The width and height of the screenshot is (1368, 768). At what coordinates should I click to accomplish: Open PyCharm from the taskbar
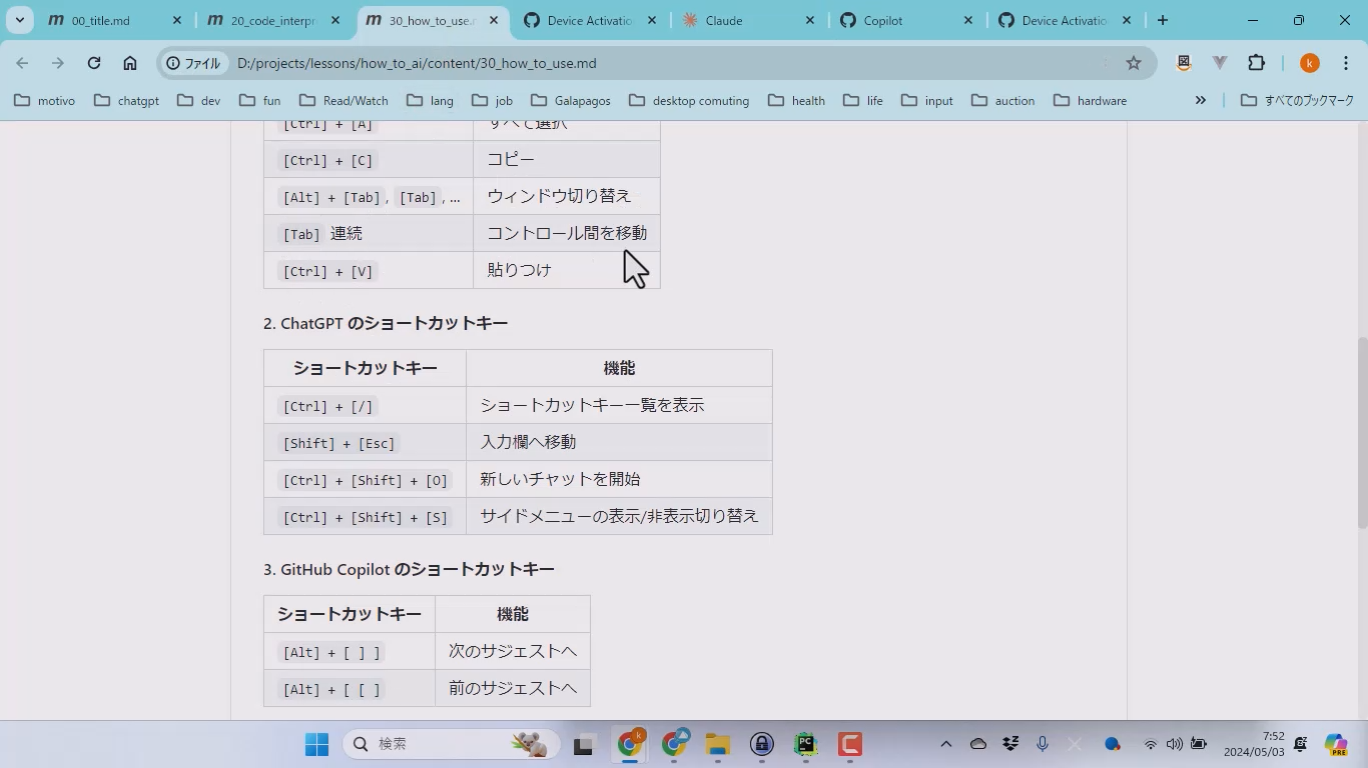coord(806,744)
